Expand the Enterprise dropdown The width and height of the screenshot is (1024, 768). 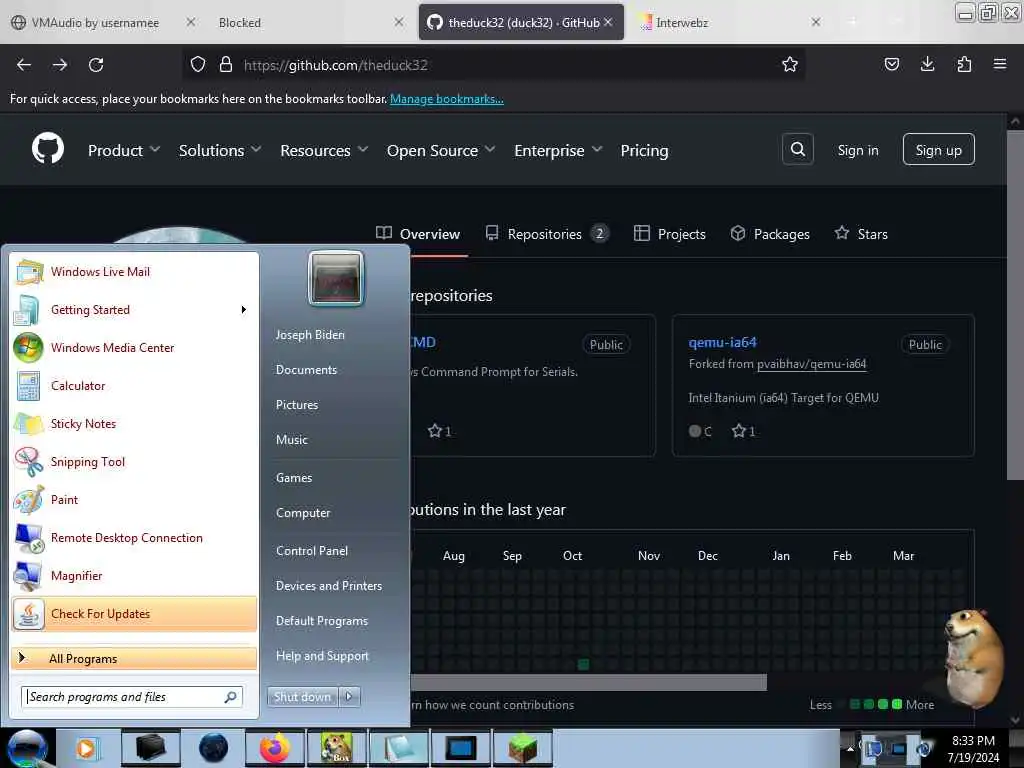(x=558, y=150)
